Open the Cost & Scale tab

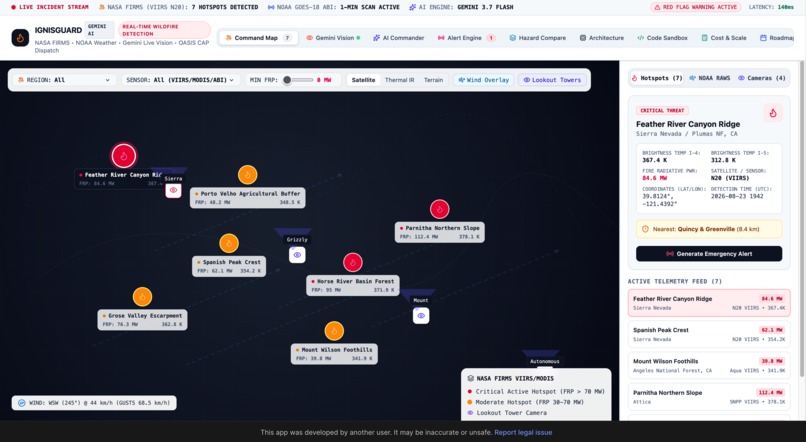[724, 38]
